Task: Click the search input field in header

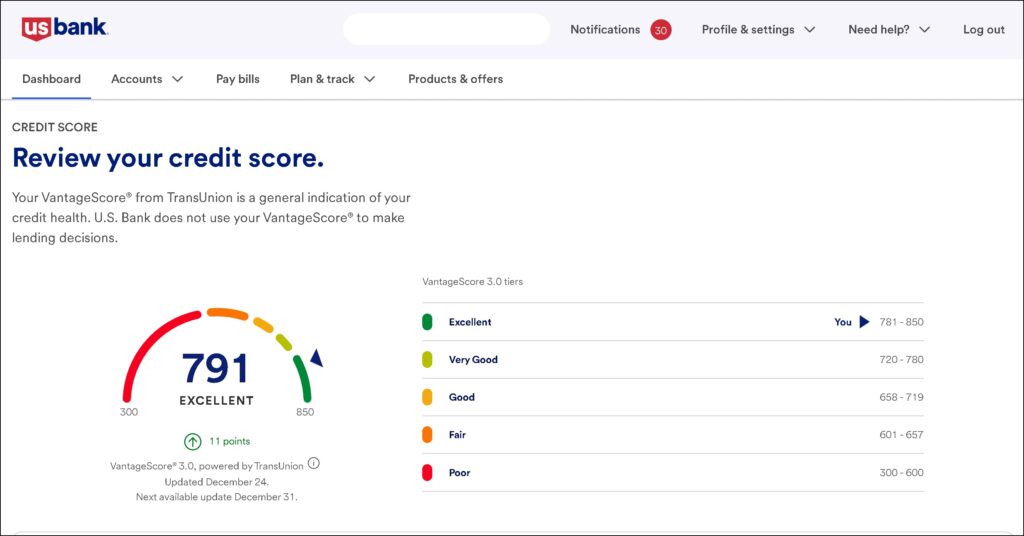Action: click(446, 30)
